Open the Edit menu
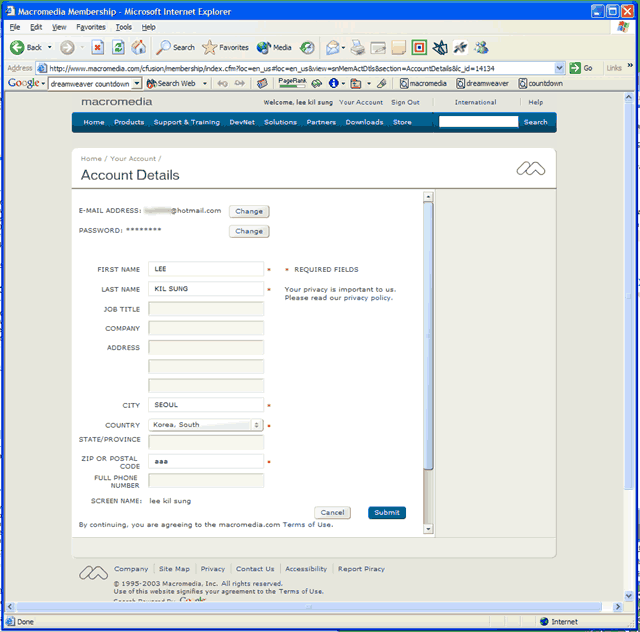This screenshot has width=640, height=632. point(36,27)
